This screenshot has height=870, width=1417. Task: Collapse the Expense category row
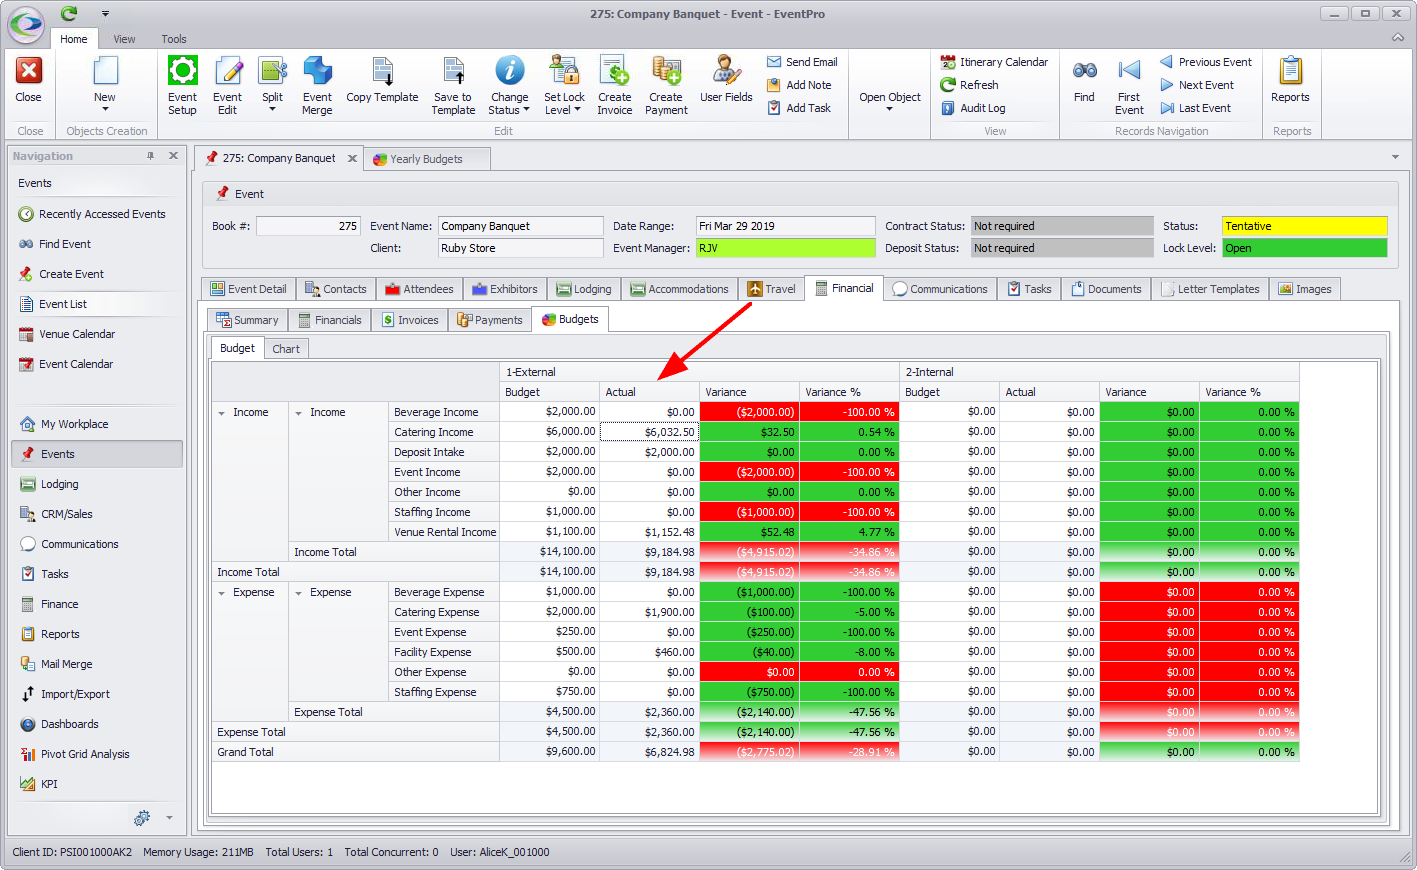coord(221,593)
